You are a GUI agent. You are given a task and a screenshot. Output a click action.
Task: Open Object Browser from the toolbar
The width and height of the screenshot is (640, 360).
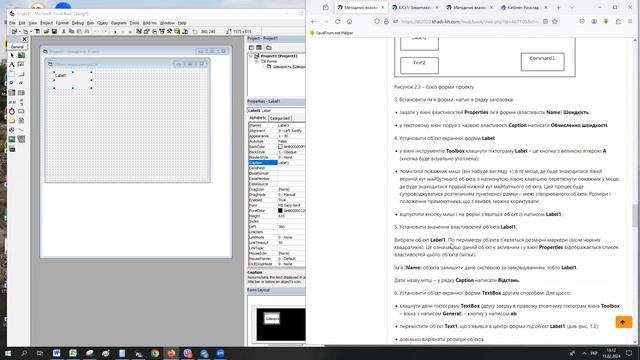click(x=162, y=31)
